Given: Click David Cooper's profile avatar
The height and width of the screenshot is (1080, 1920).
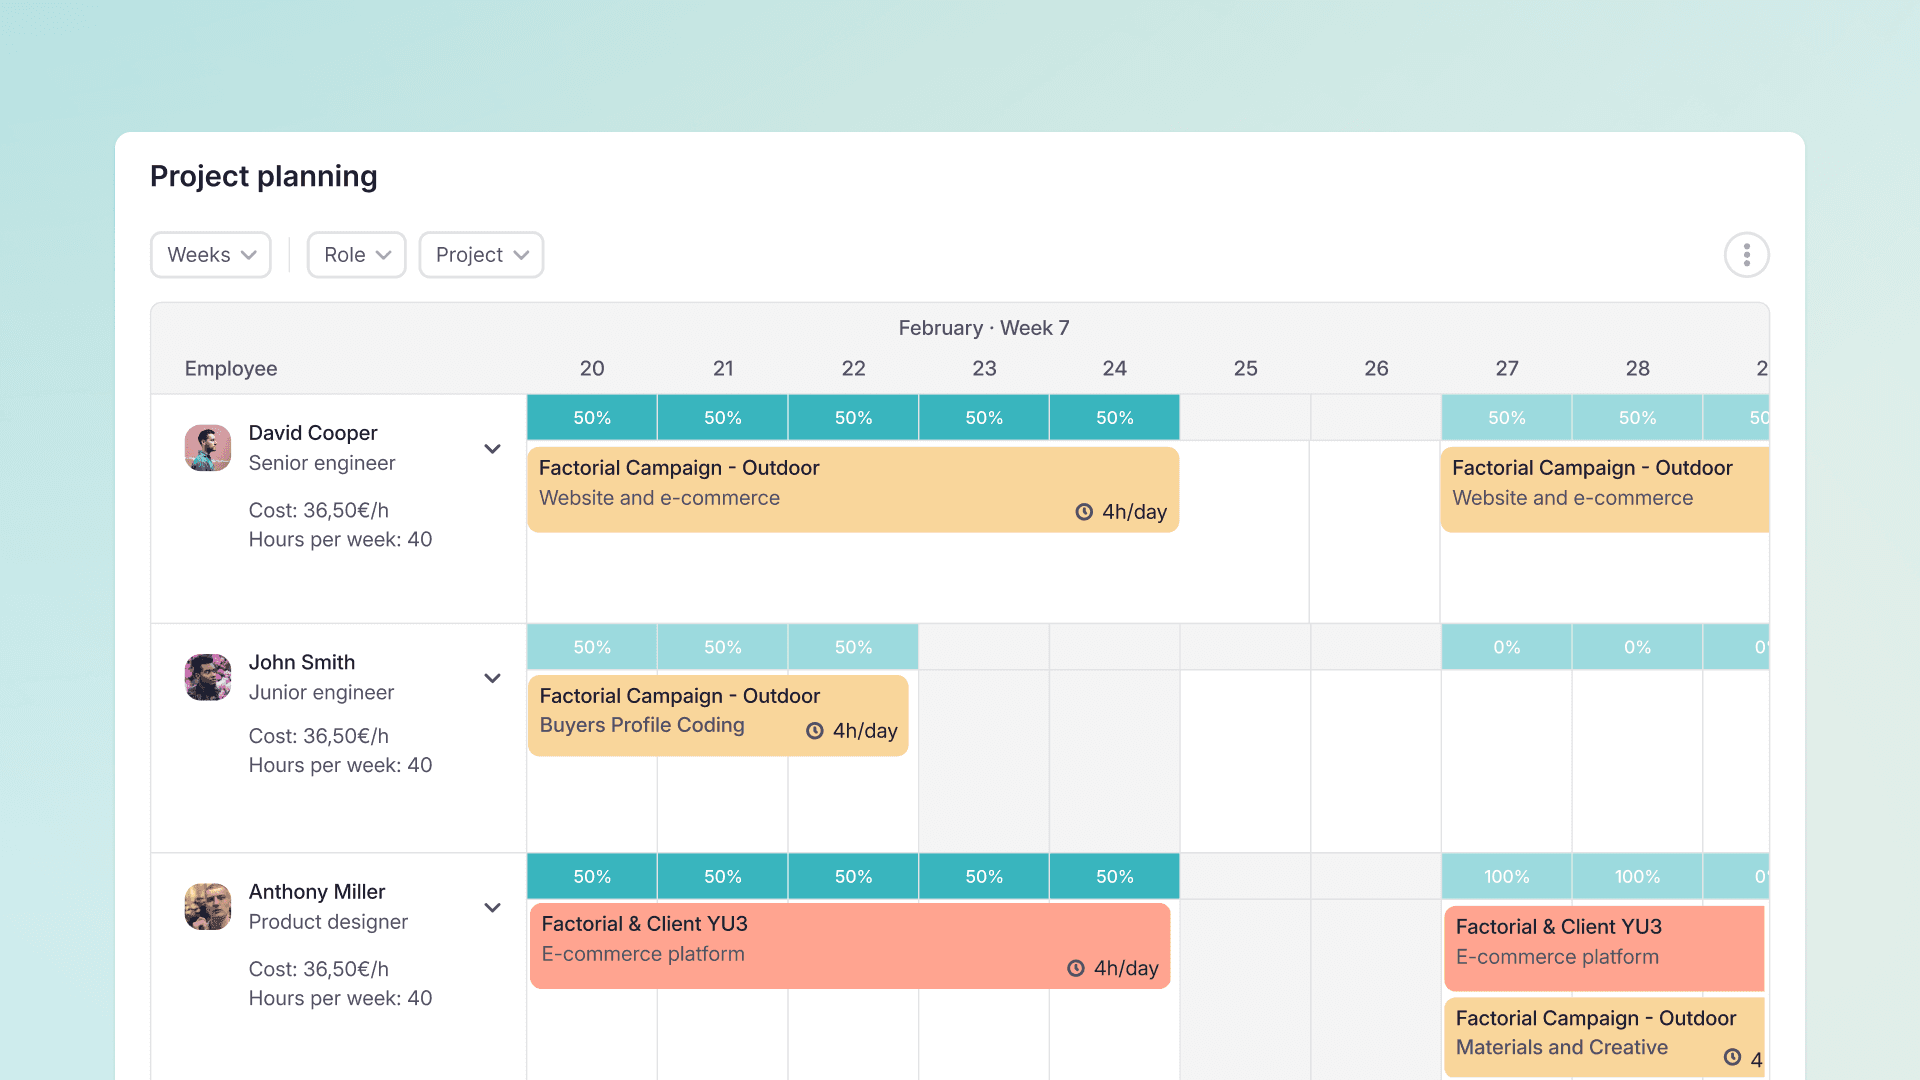Looking at the screenshot, I should pyautogui.click(x=207, y=448).
